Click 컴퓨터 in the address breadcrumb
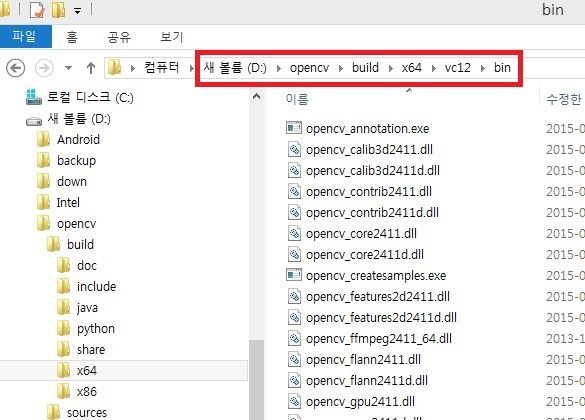This screenshot has height=420, width=585. point(162,68)
